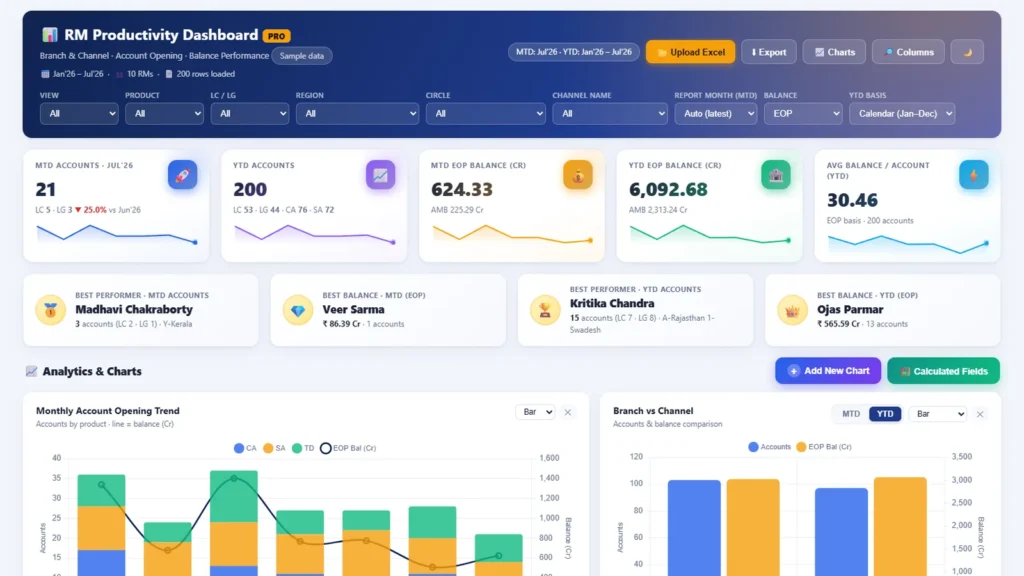Click the trophy icon beside Kritika Chandra
The width and height of the screenshot is (1024, 576).
point(545,310)
